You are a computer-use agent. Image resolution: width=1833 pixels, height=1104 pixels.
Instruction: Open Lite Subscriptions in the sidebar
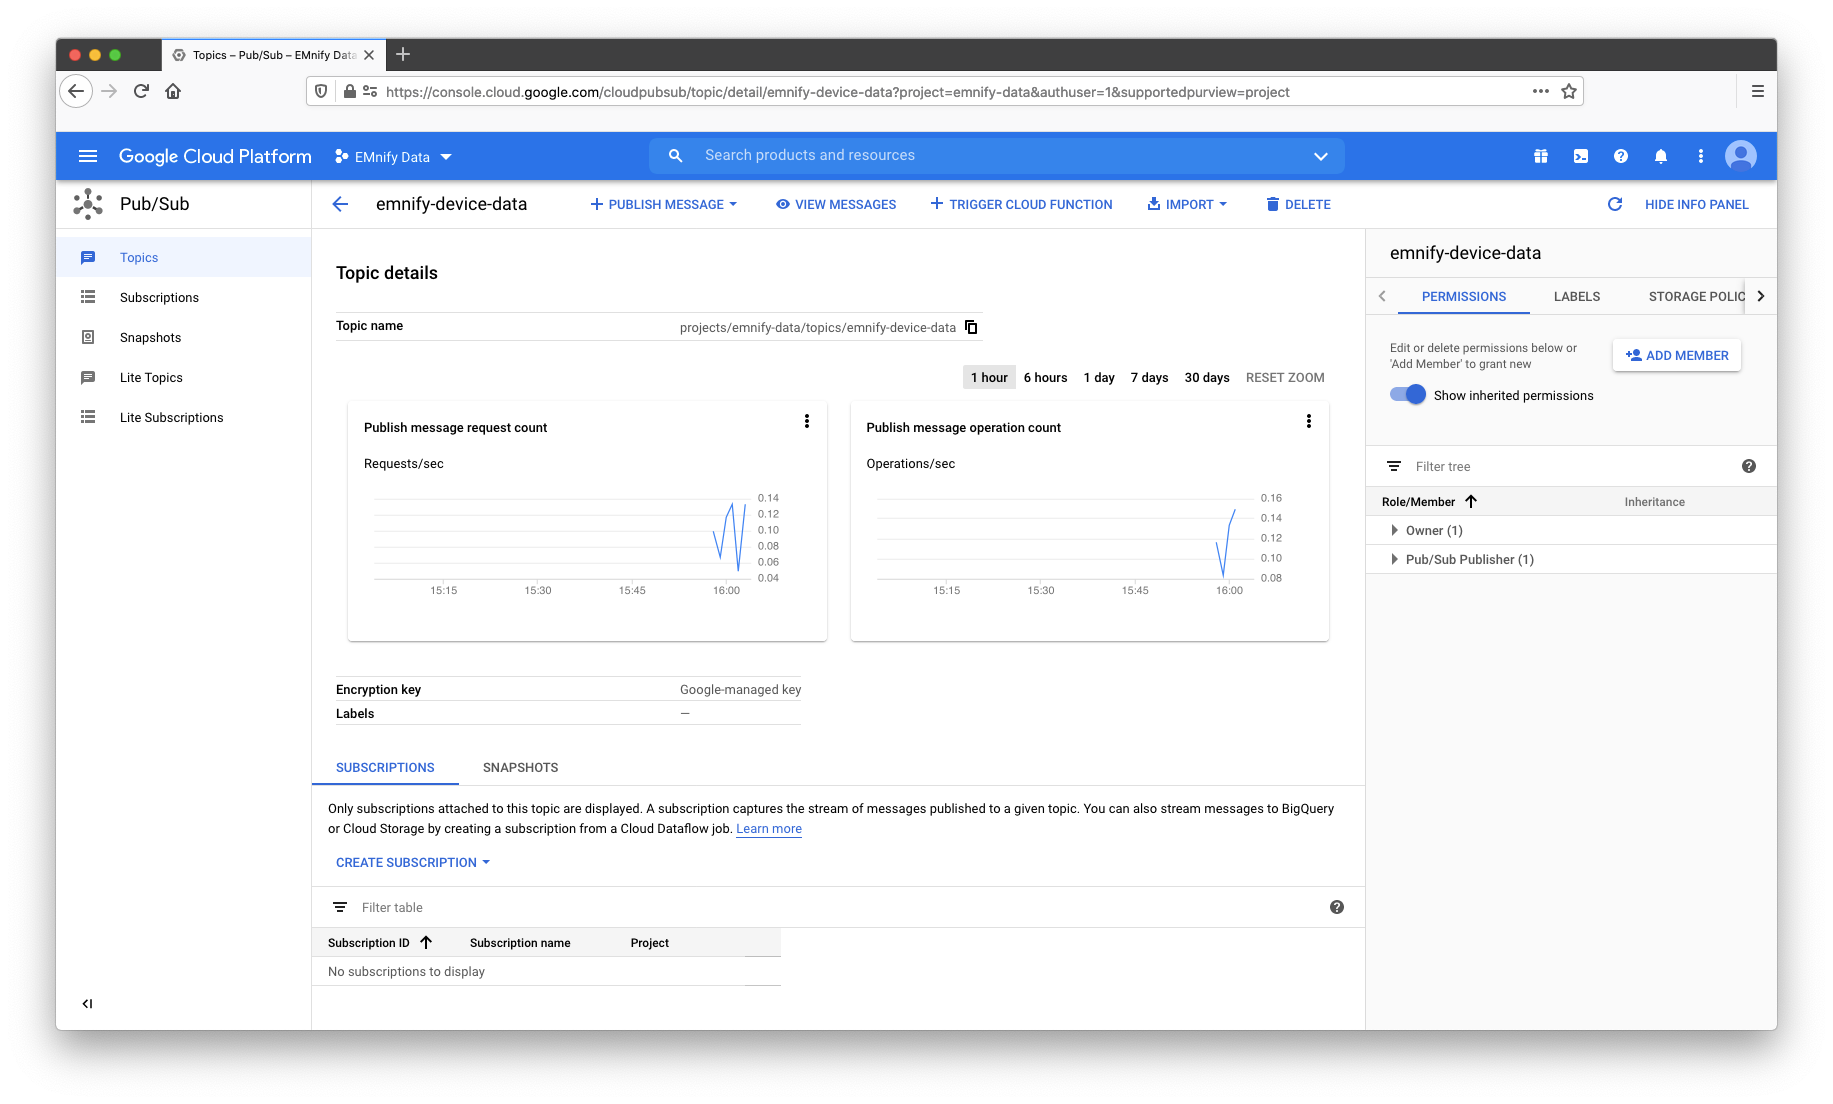point(184,417)
